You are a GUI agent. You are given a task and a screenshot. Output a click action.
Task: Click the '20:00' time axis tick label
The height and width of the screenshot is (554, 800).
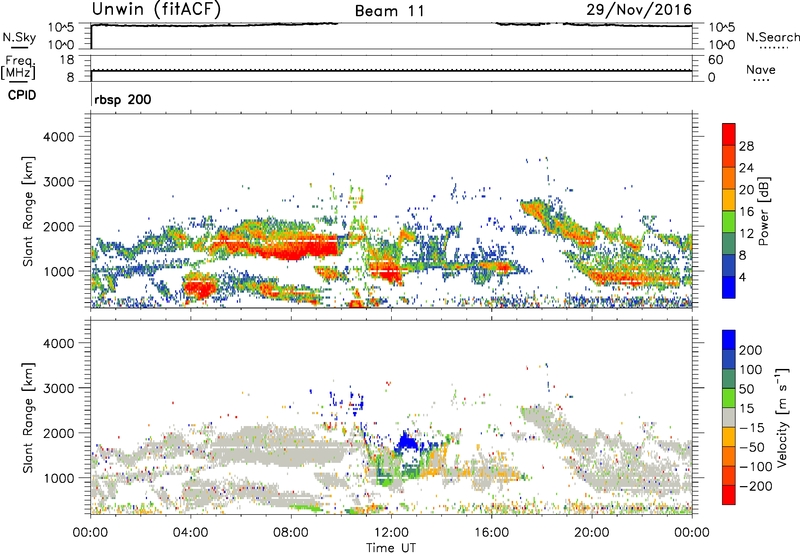coord(592,533)
